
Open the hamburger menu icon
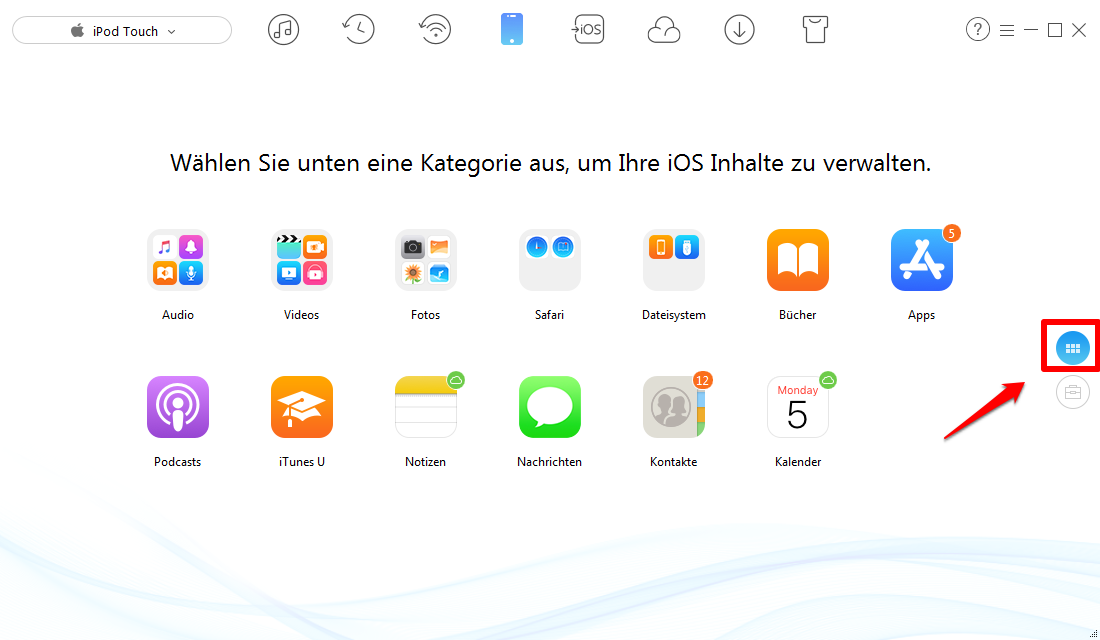point(1007,30)
